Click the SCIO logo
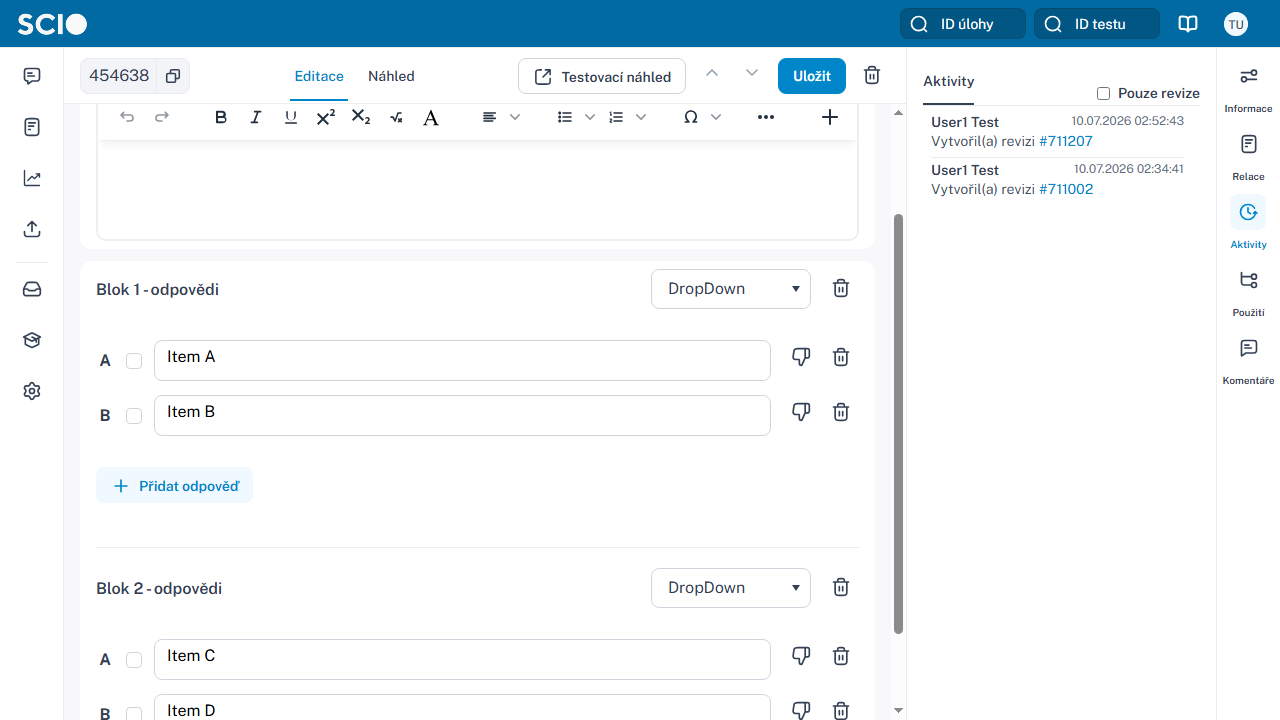The width and height of the screenshot is (1280, 720). coord(52,24)
